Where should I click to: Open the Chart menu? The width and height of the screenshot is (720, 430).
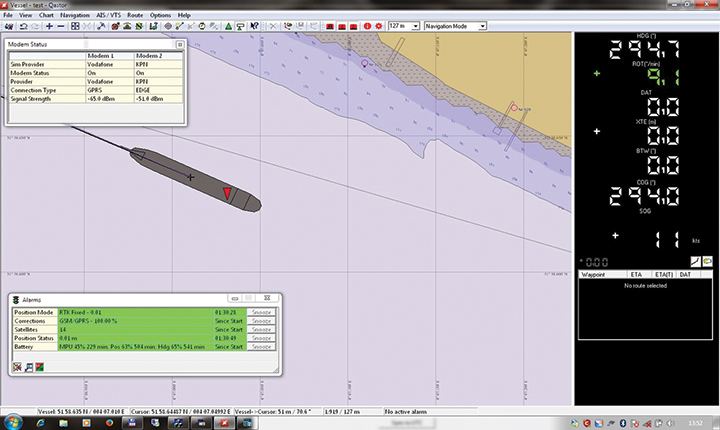46,16
